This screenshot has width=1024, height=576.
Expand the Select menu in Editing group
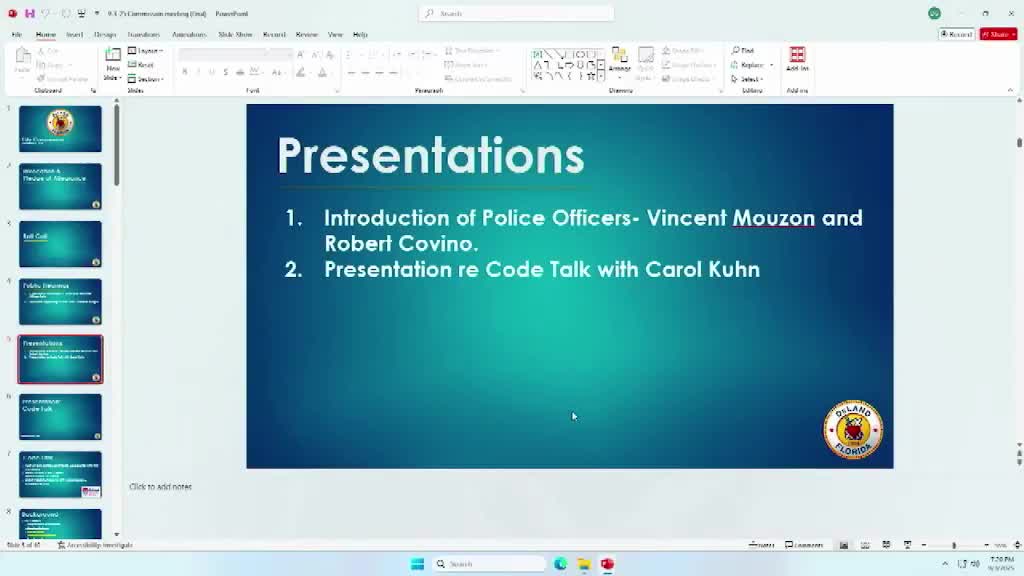coord(748,78)
